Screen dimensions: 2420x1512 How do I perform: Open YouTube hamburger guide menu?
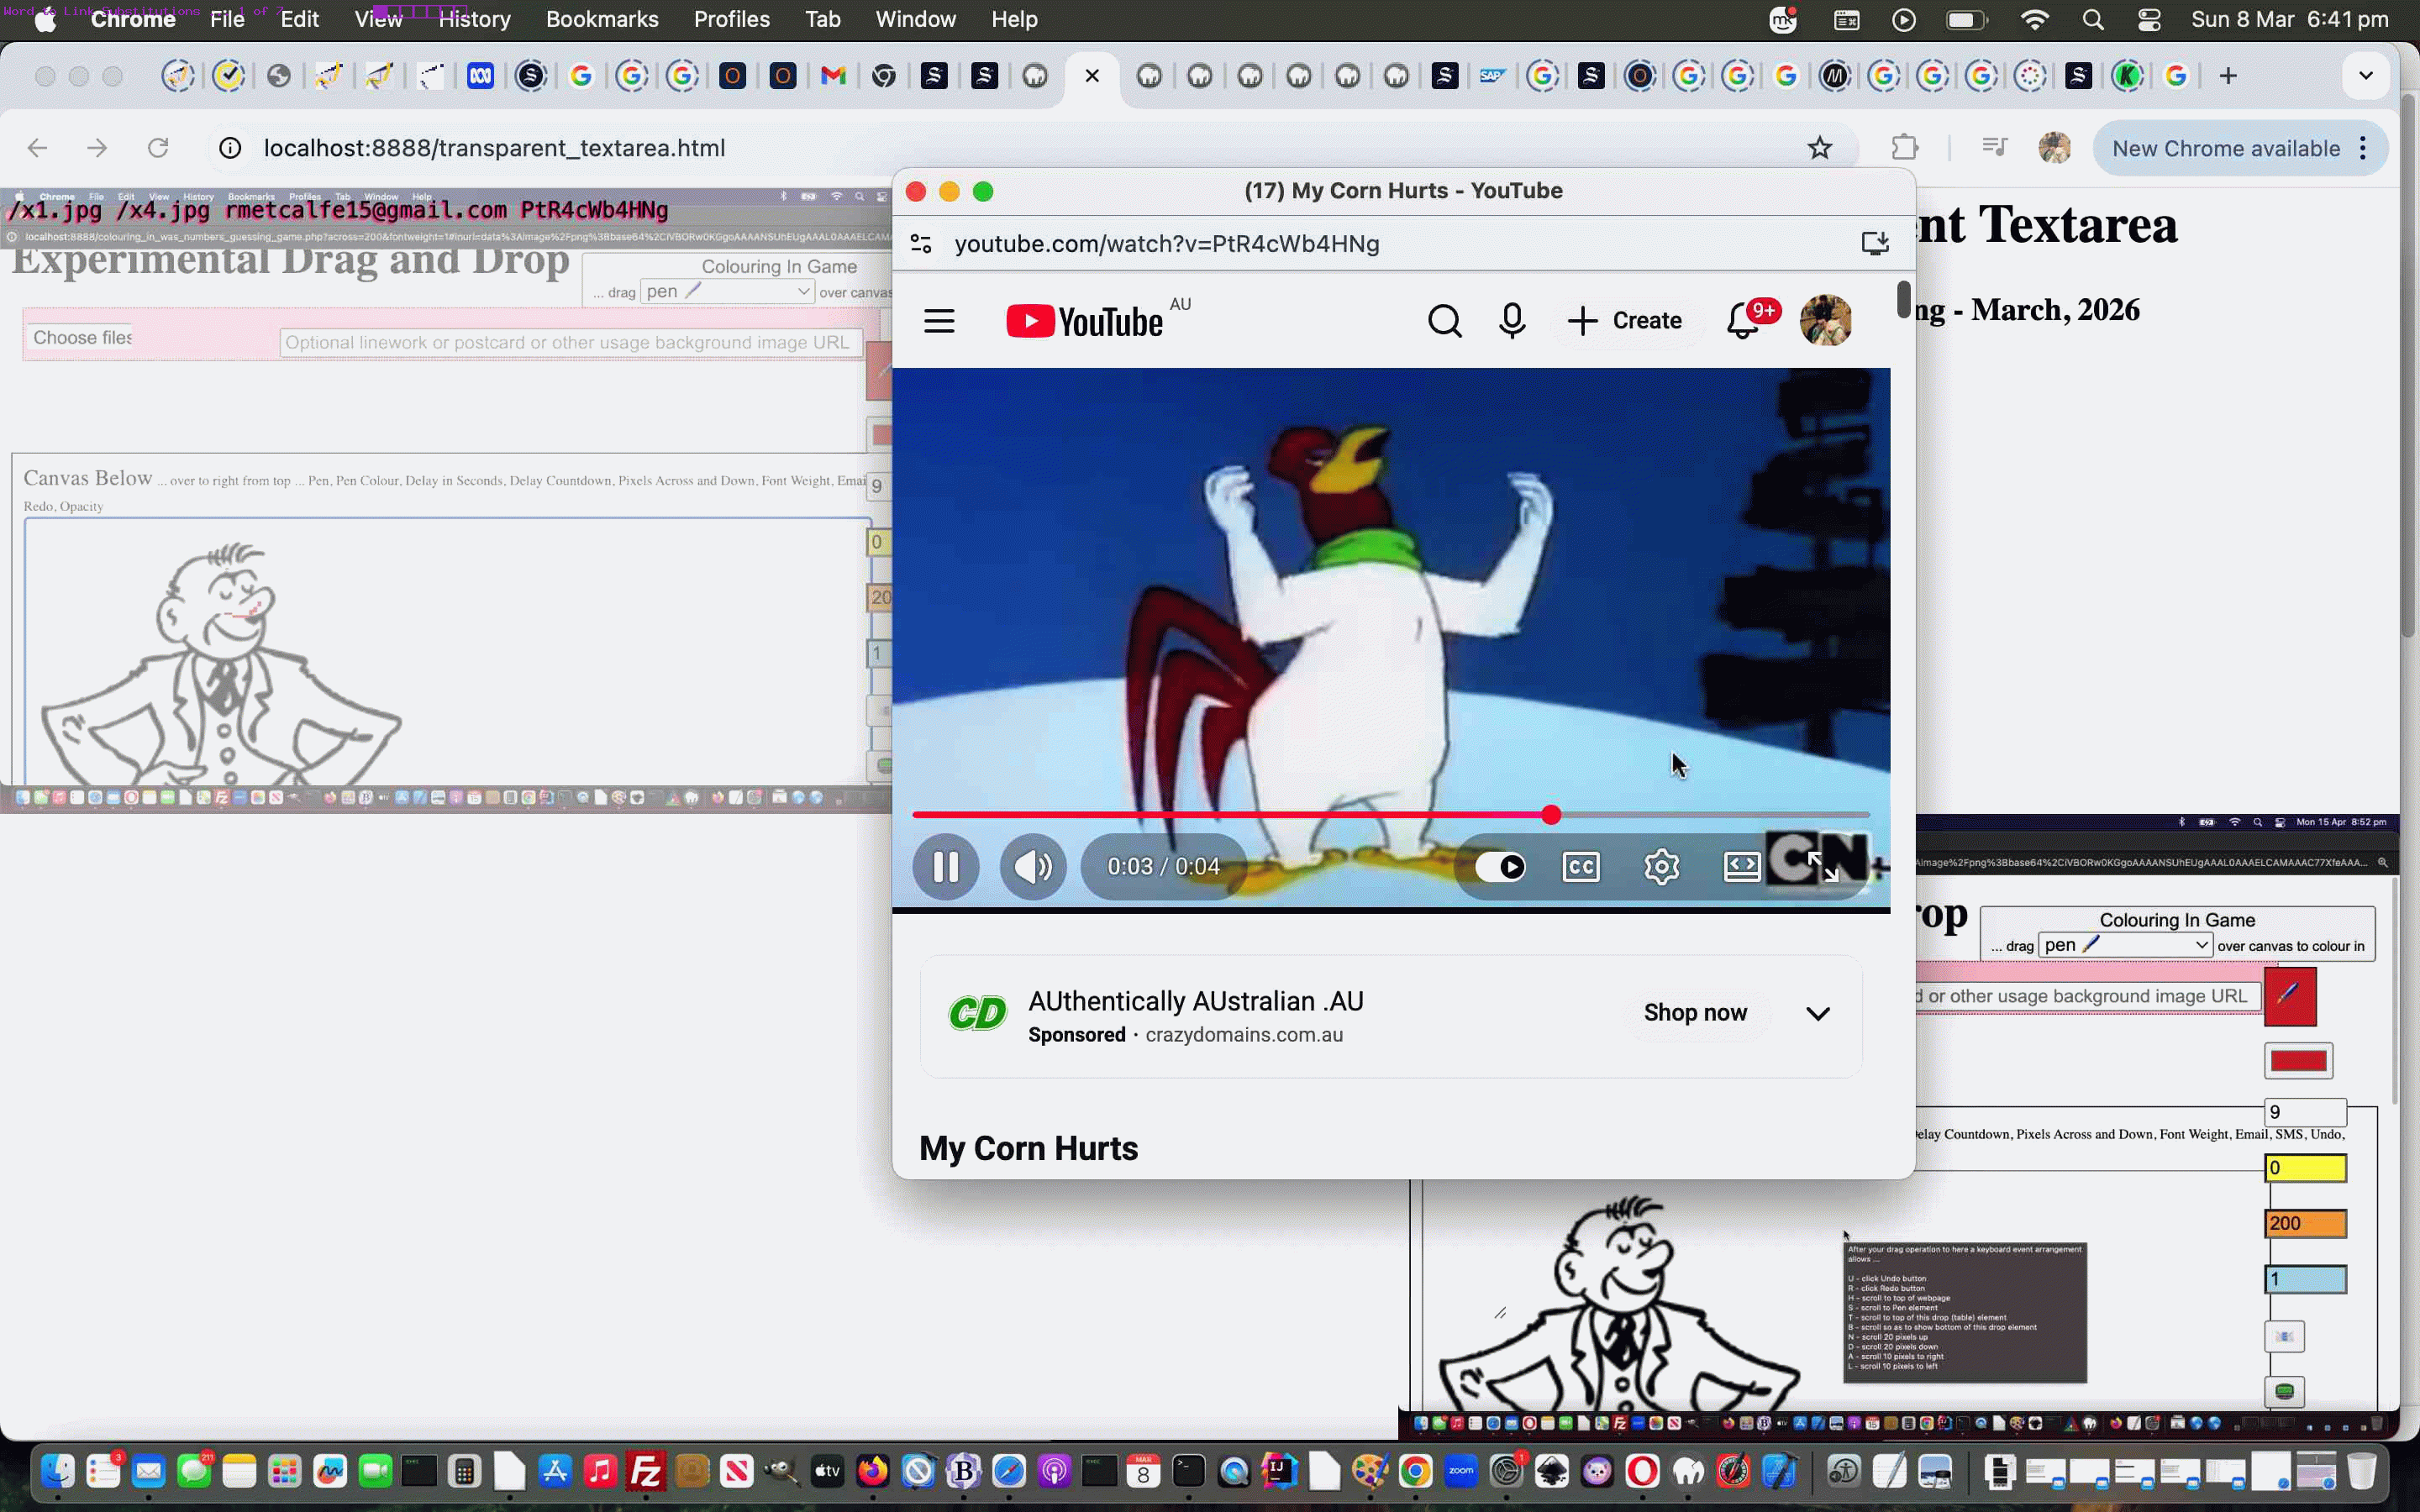939,321
